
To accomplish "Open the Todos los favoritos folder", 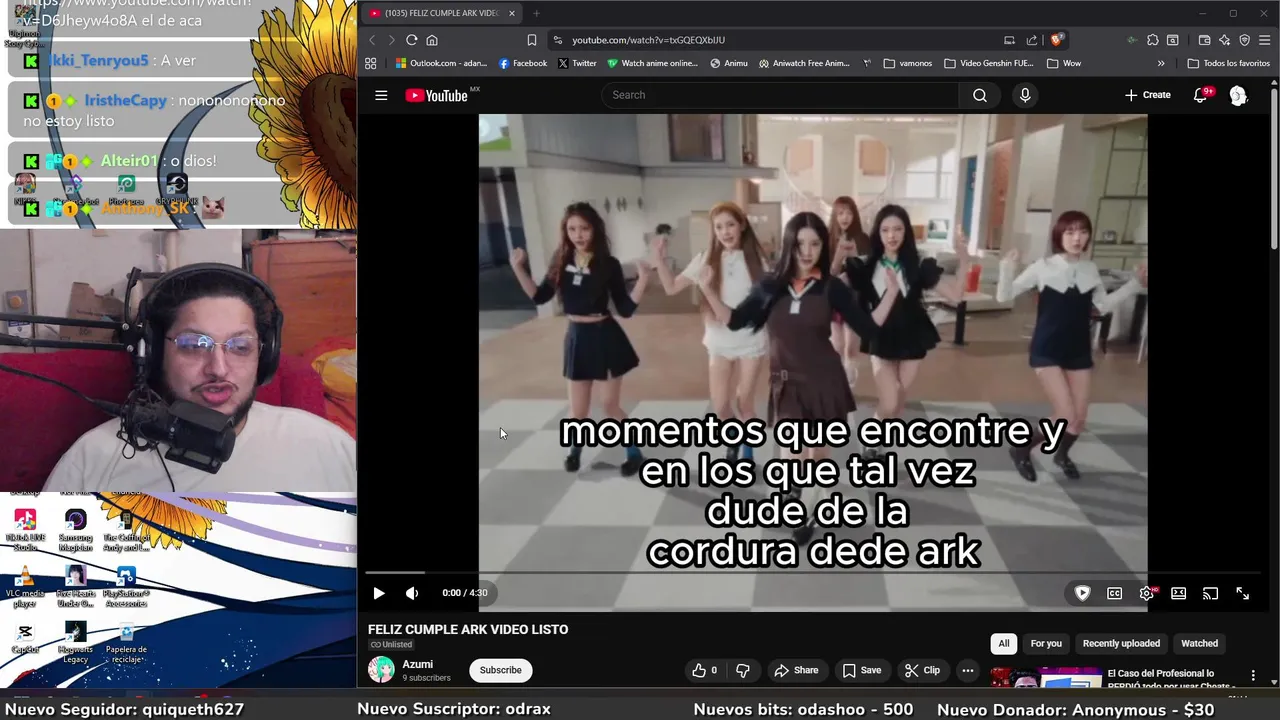I will [x=1229, y=63].
